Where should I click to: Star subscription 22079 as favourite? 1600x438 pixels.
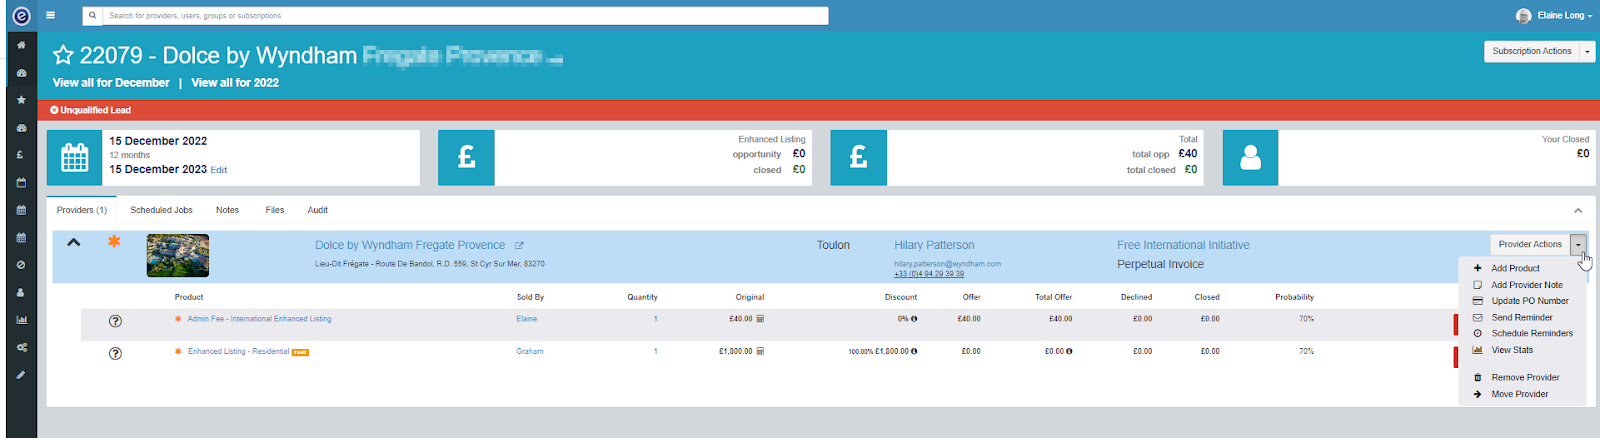63,55
